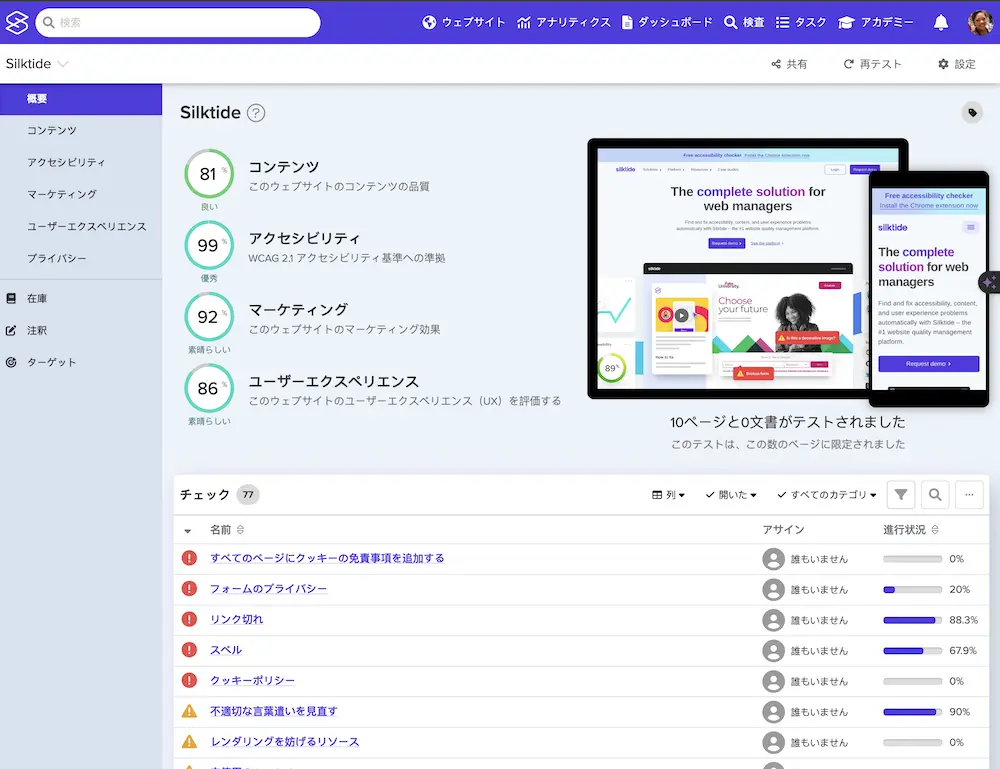Open the 列 columns dropdown
The image size is (1000, 769).
(668, 495)
